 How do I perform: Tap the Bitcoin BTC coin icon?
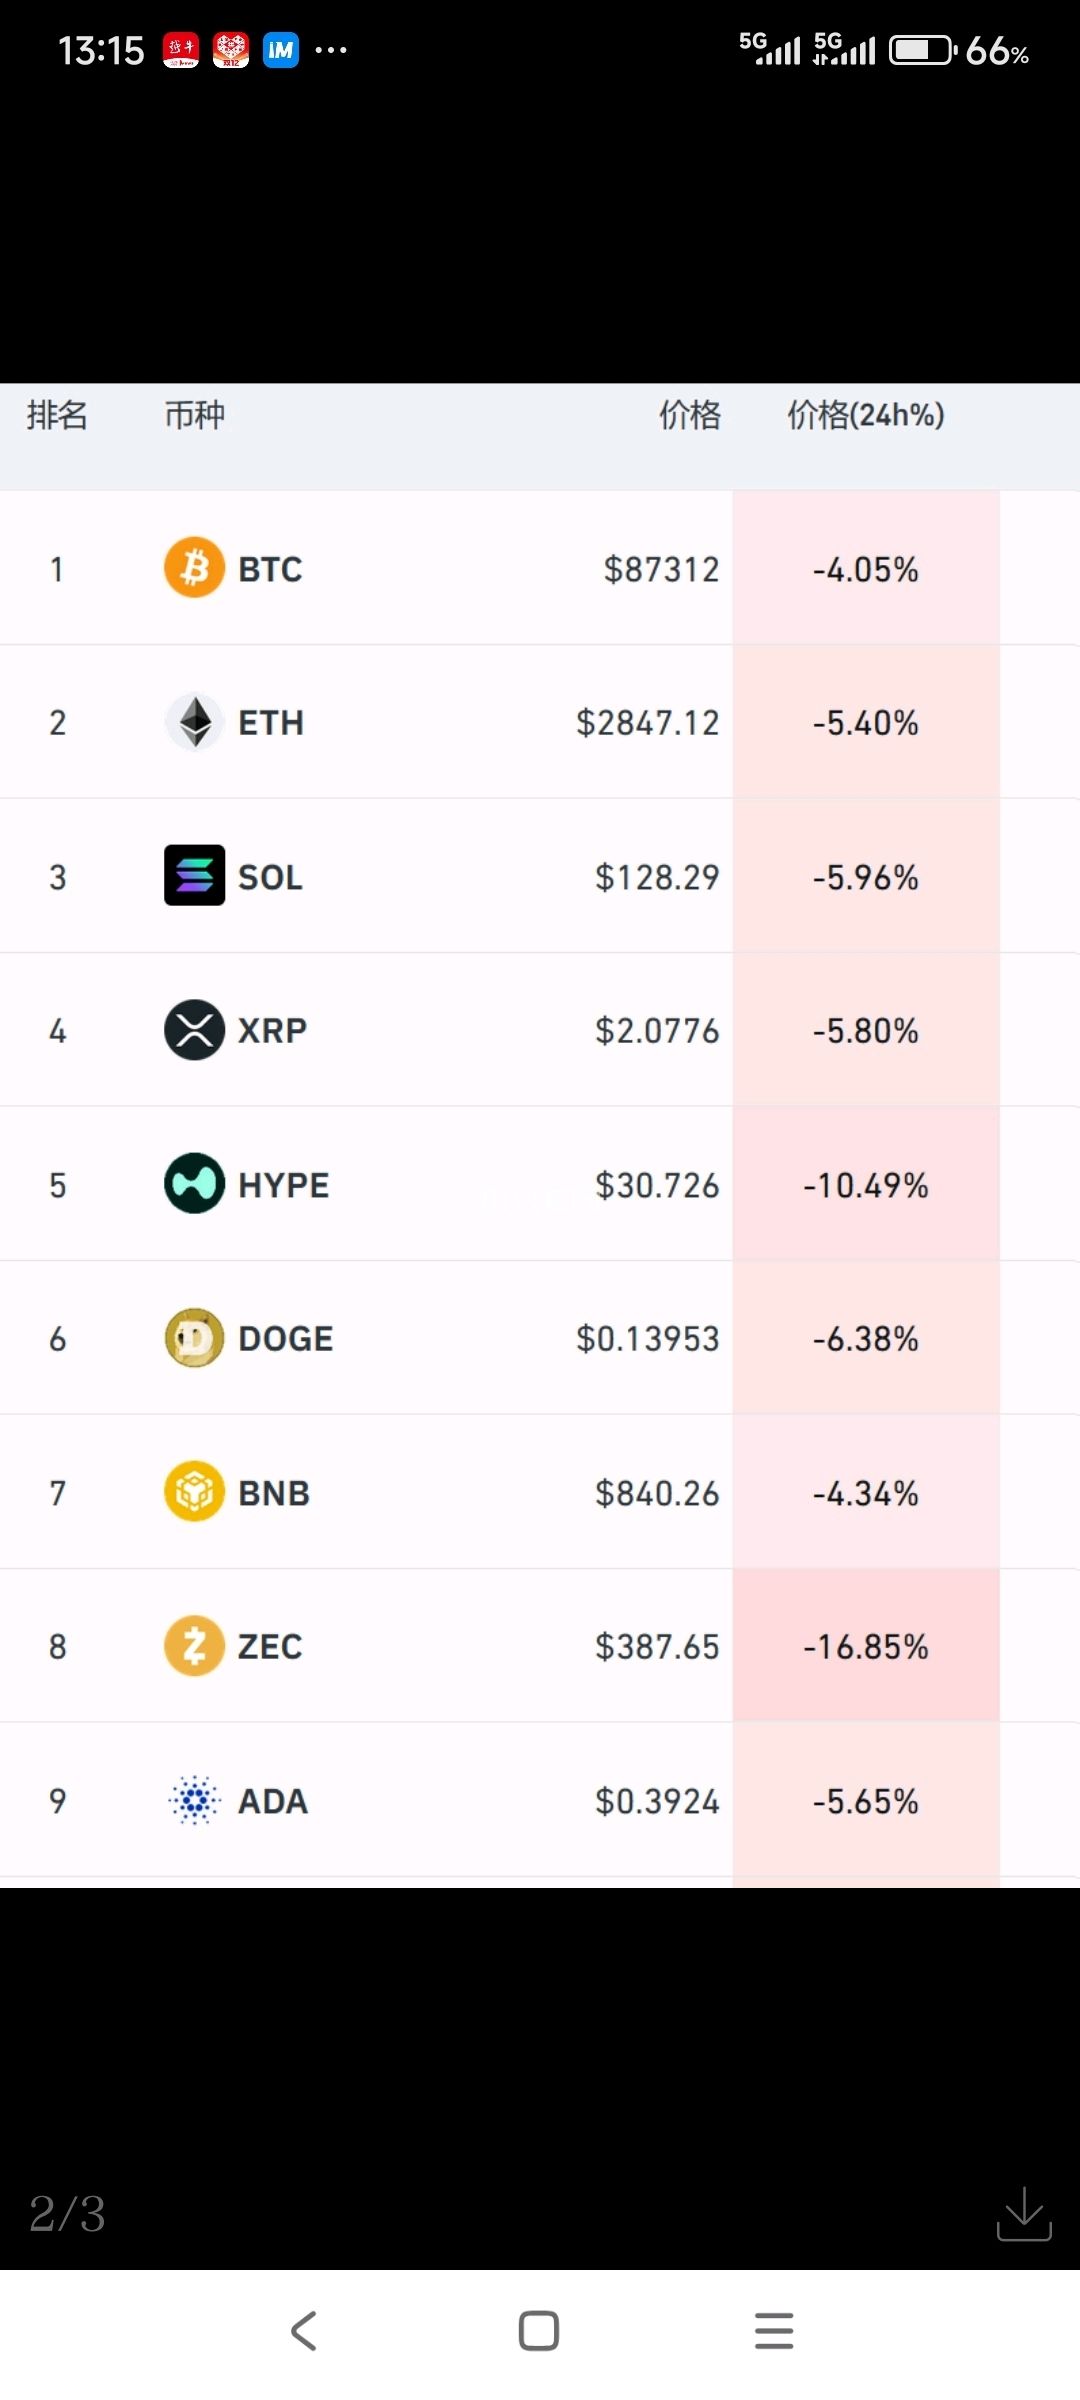point(194,568)
